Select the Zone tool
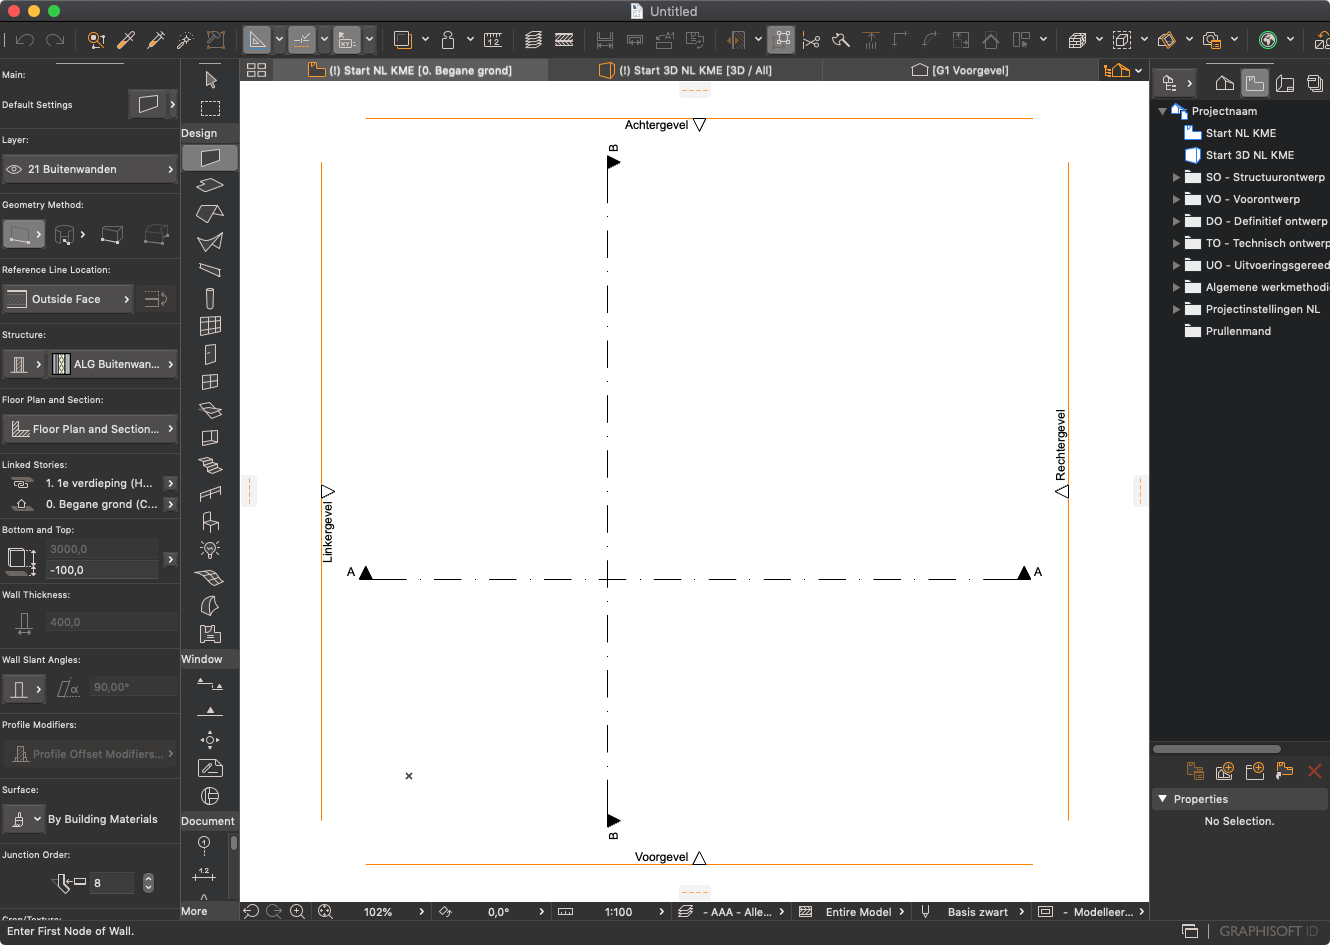The image size is (1330, 945). pos(210,634)
